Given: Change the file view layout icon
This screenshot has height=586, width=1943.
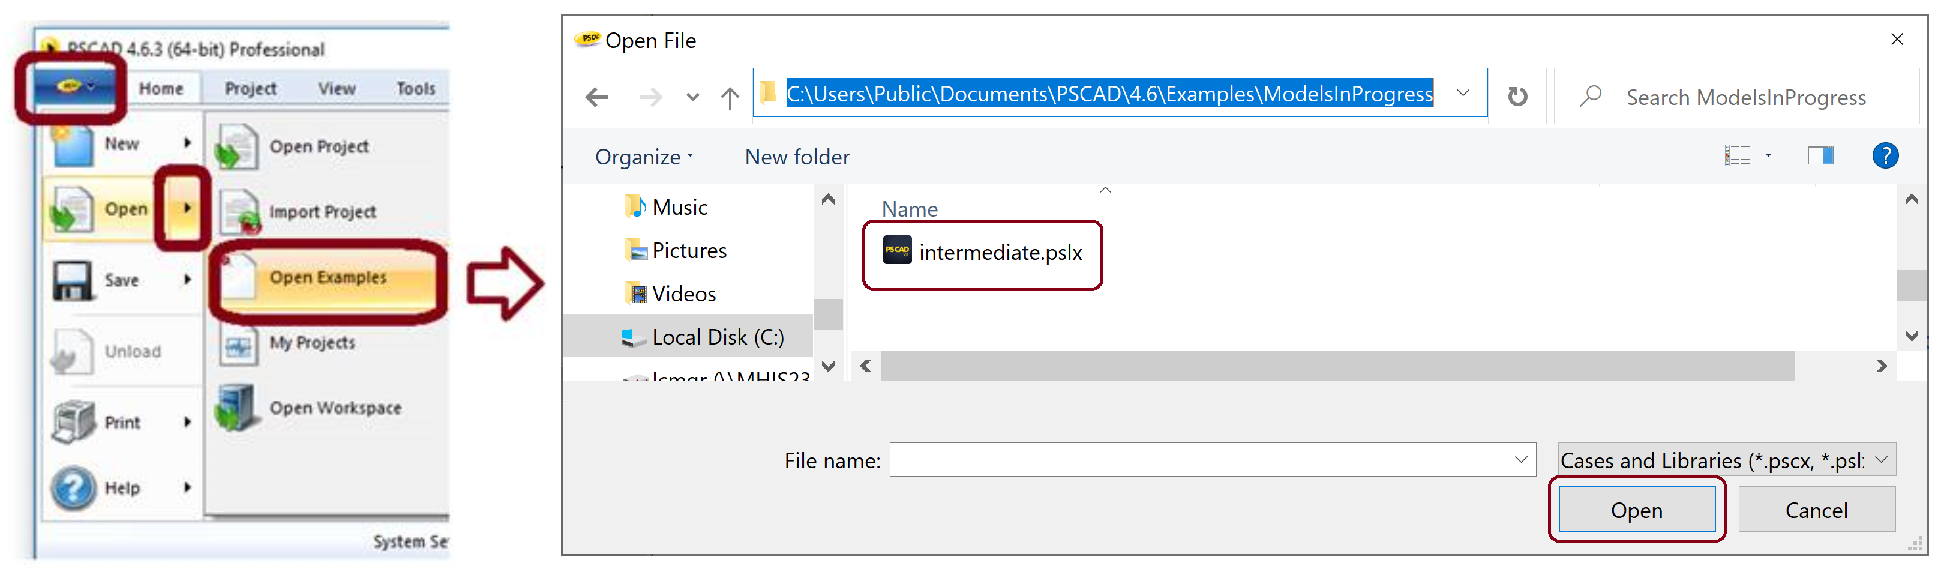Looking at the screenshot, I should coord(1737,156).
